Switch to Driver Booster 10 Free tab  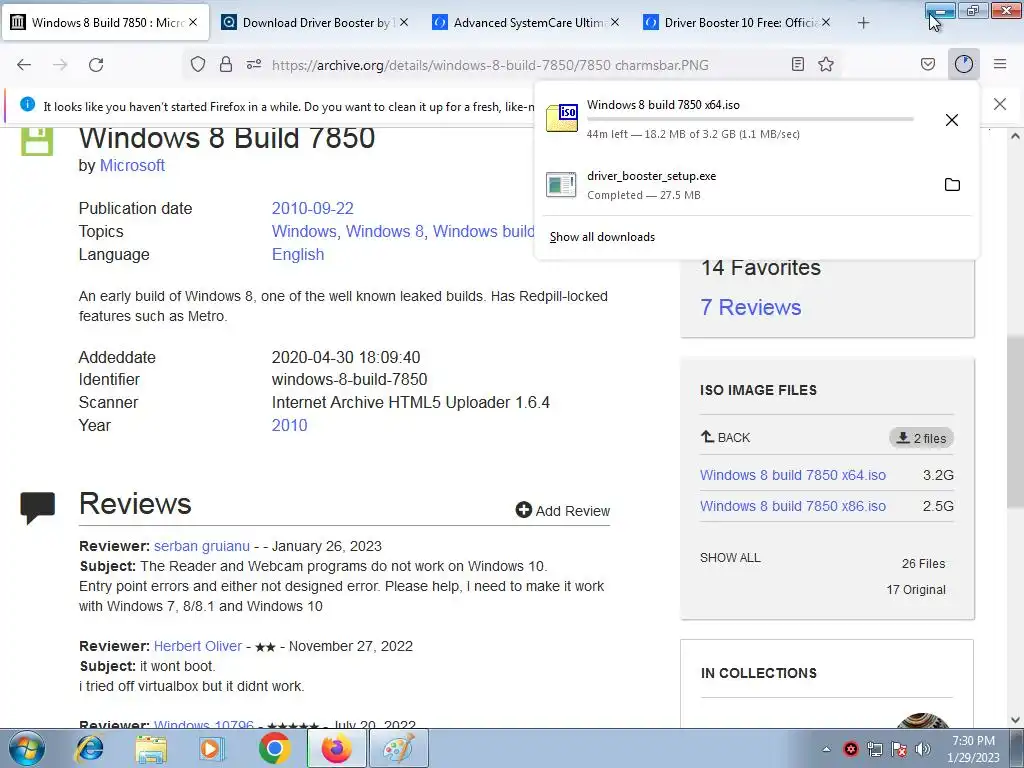[739, 23]
